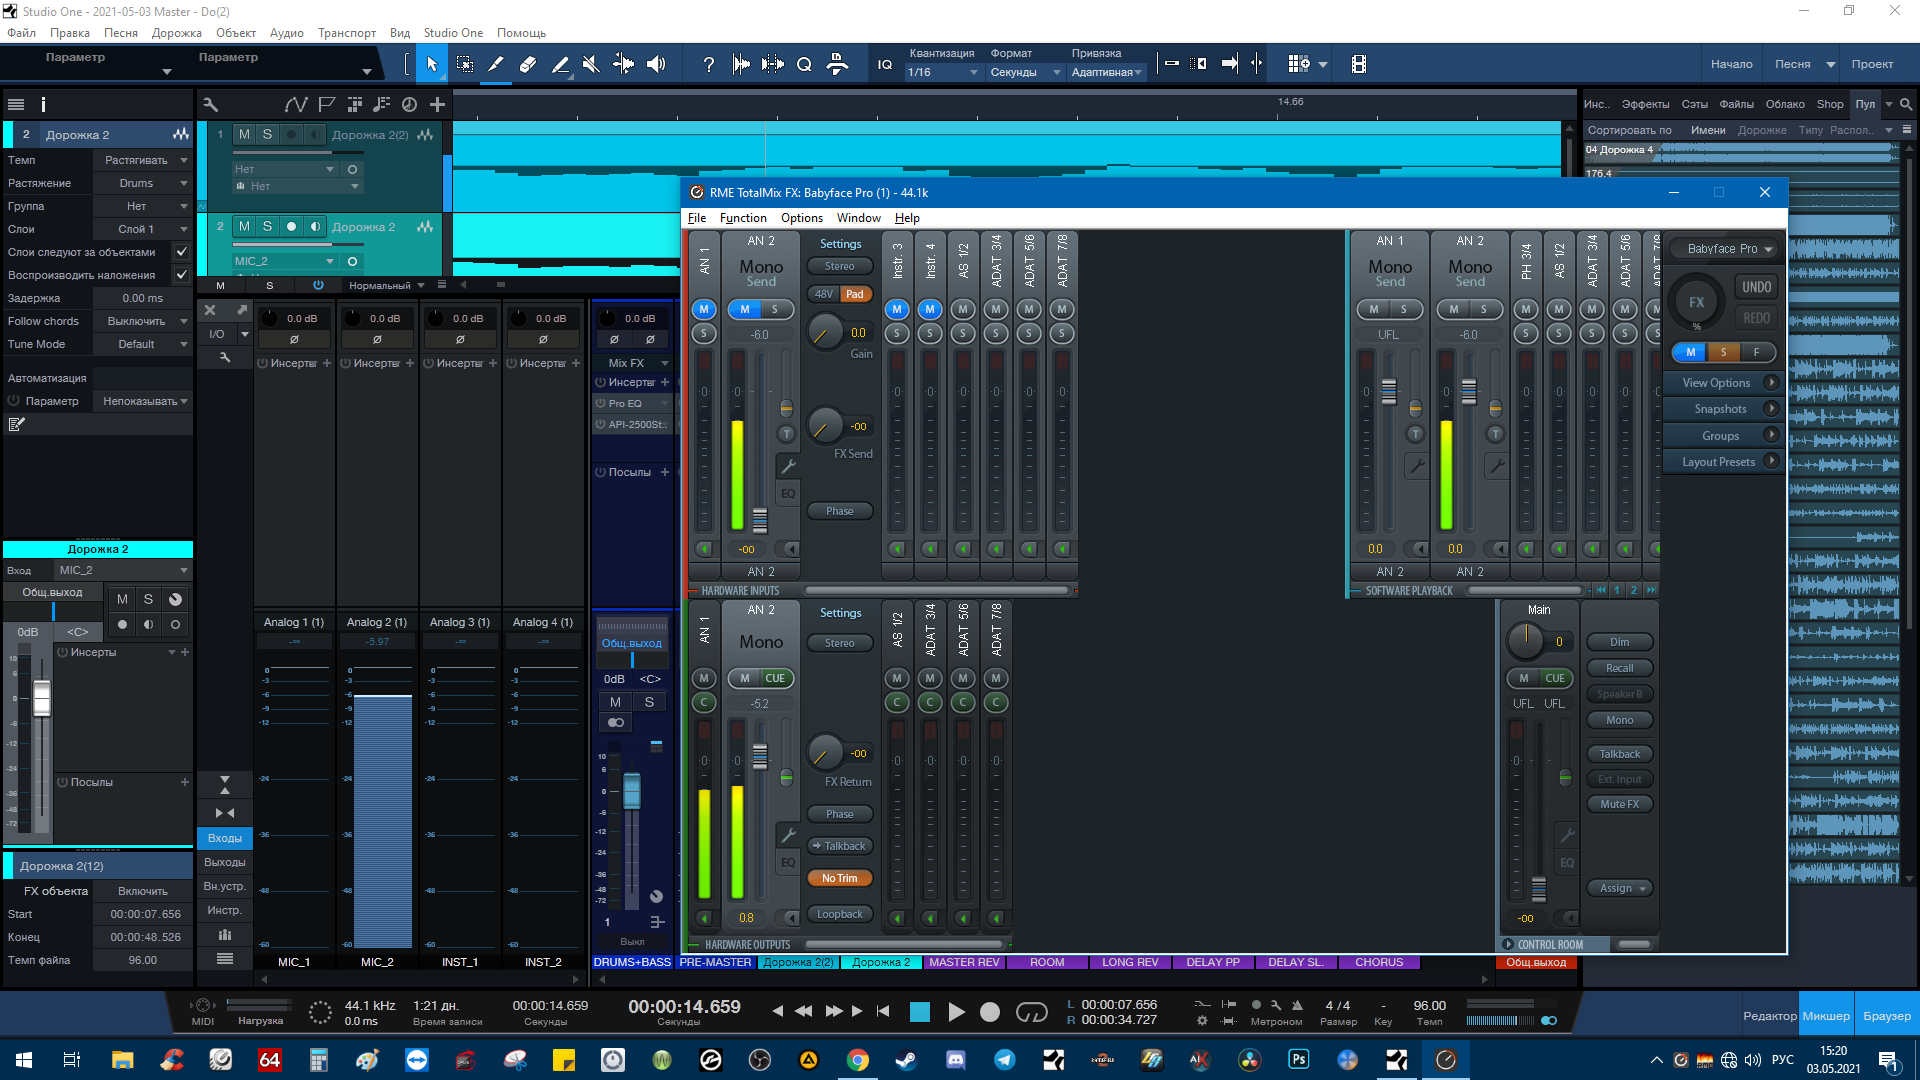Switch to the Файлы browser tab

coord(1737,104)
